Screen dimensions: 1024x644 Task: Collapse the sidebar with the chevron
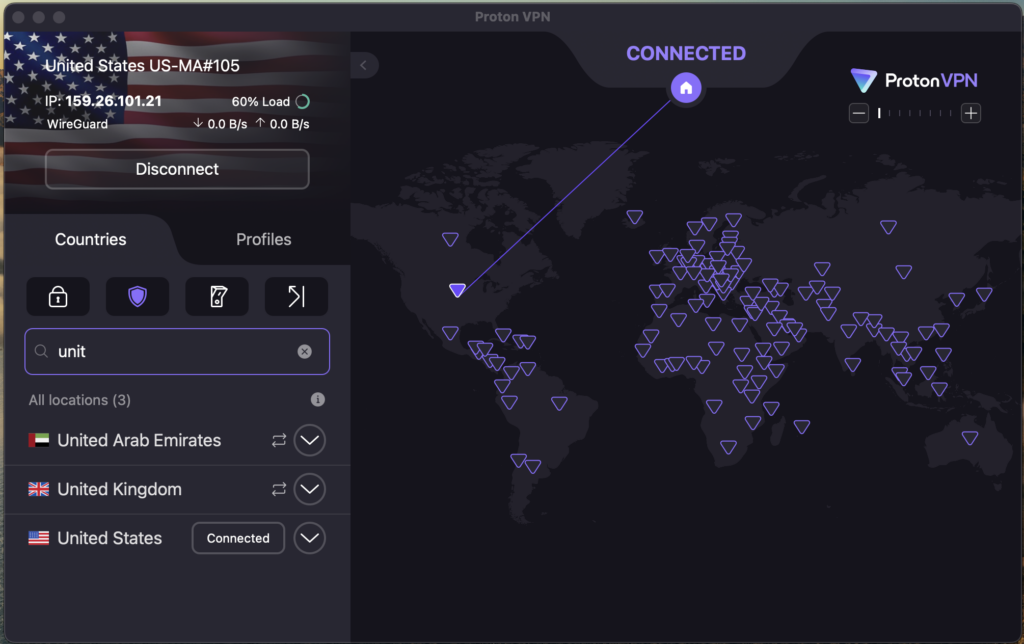[364, 65]
